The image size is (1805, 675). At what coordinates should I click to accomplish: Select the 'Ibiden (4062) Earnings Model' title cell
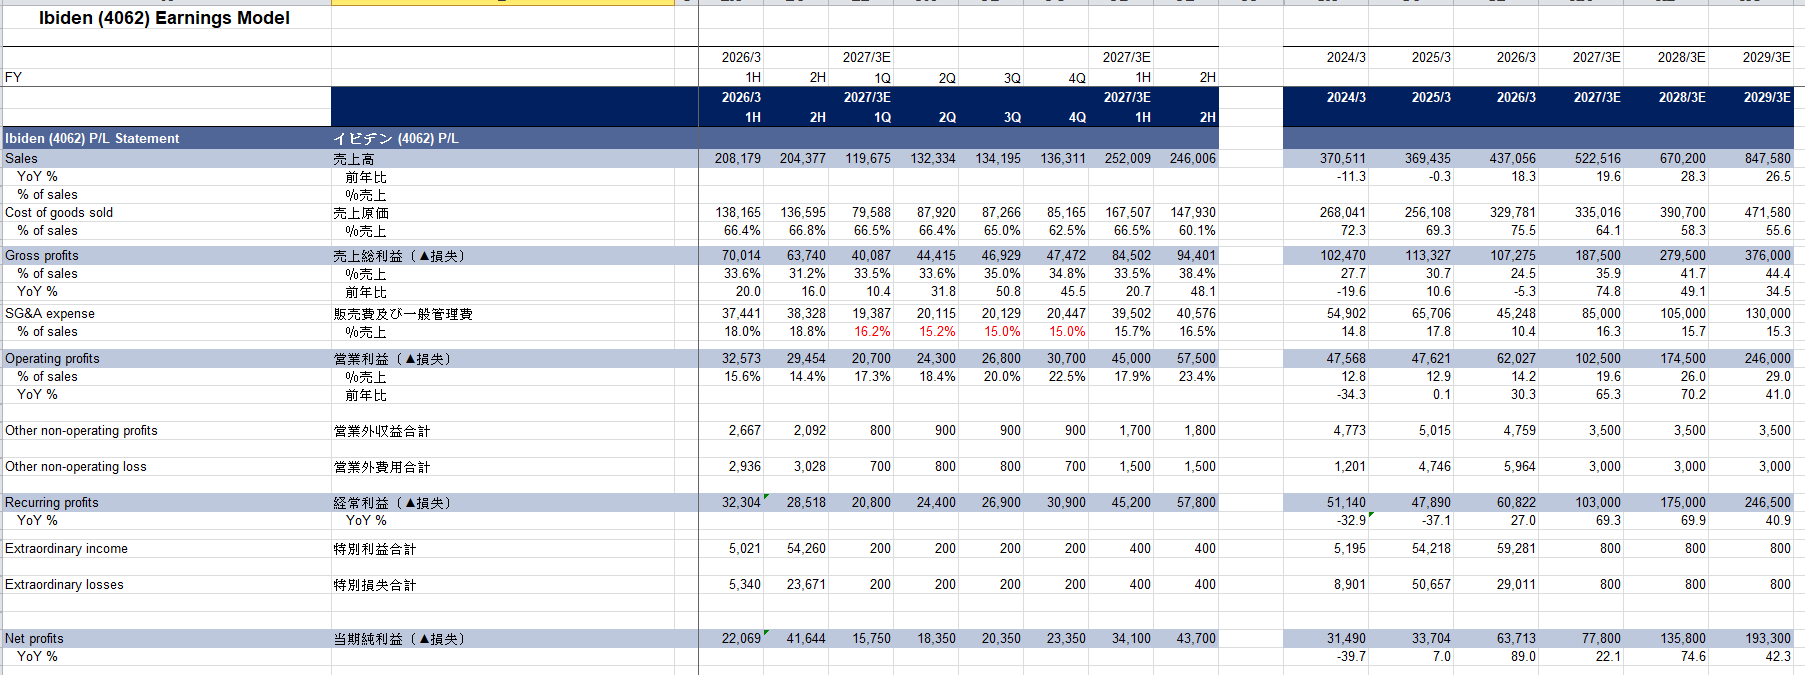pyautogui.click(x=164, y=18)
